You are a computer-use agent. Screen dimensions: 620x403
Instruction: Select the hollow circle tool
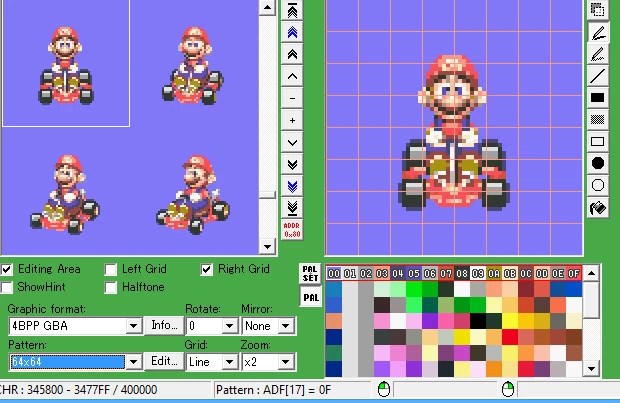coord(597,185)
